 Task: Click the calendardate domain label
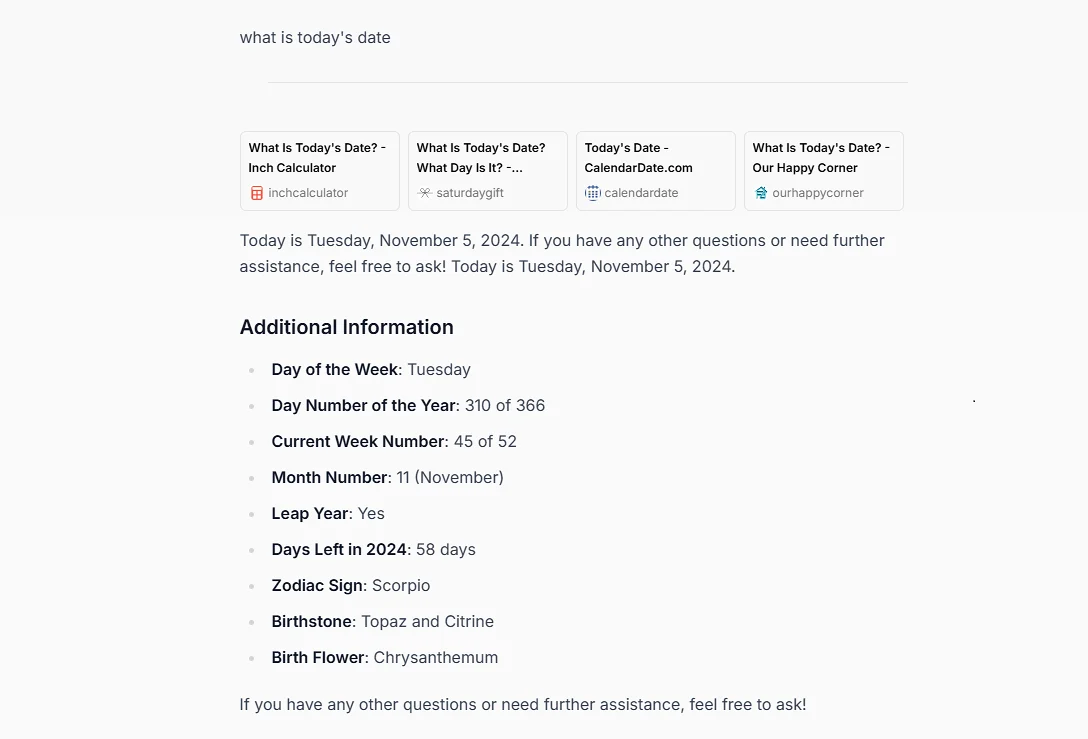point(641,193)
